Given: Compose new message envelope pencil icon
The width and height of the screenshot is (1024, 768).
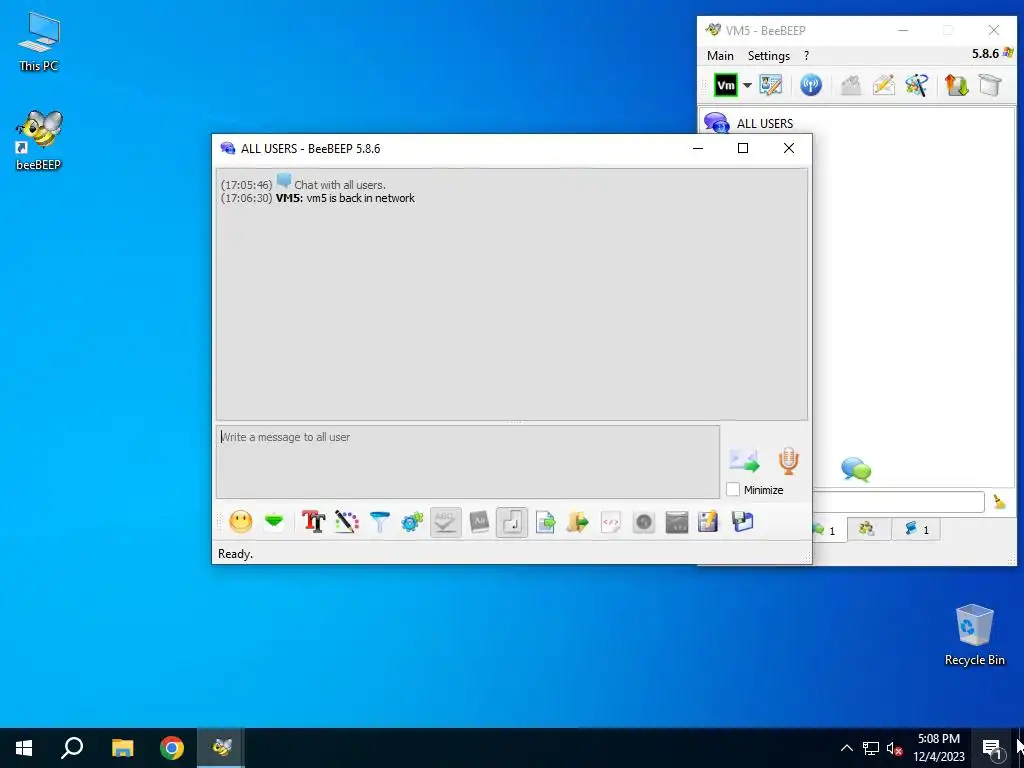Looking at the screenshot, I should click(x=884, y=86).
